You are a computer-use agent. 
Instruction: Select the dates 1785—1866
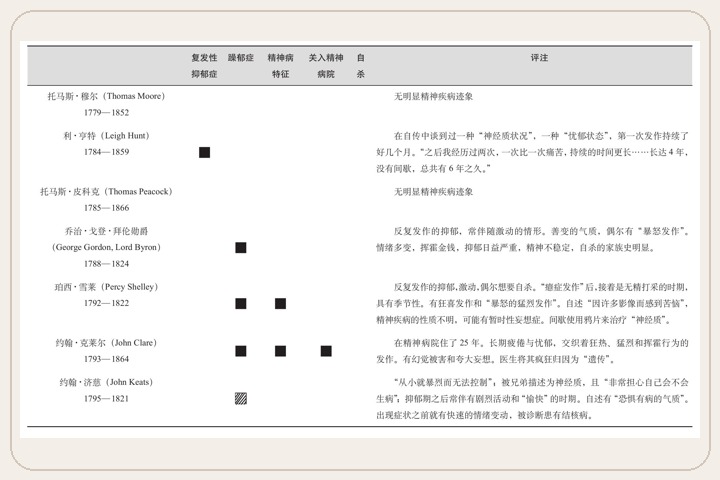click(x=106, y=208)
